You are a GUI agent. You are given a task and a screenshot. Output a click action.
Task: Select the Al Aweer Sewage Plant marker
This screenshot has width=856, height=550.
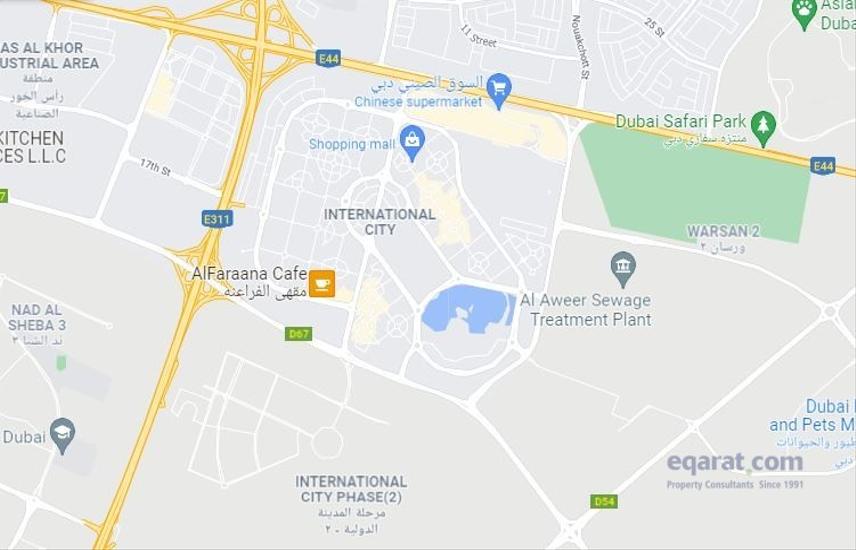623,269
